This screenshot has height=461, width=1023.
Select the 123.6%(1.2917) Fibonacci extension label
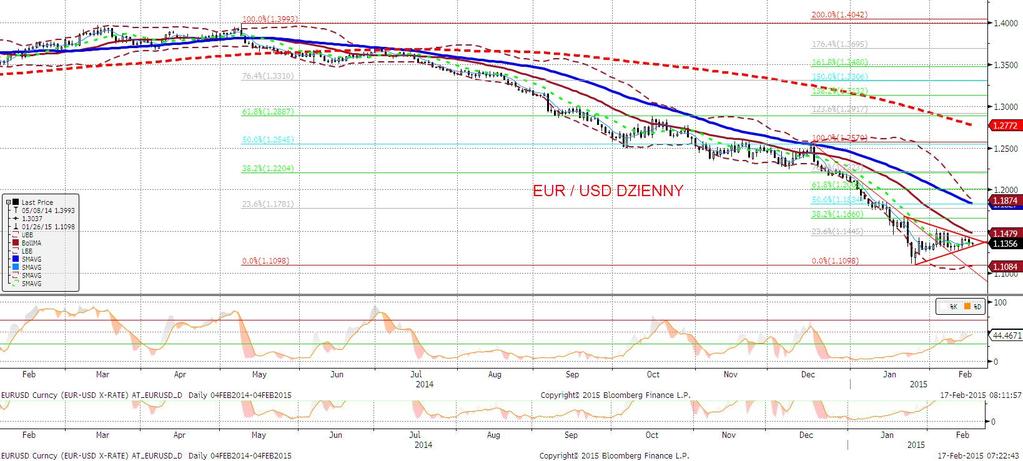click(839, 109)
